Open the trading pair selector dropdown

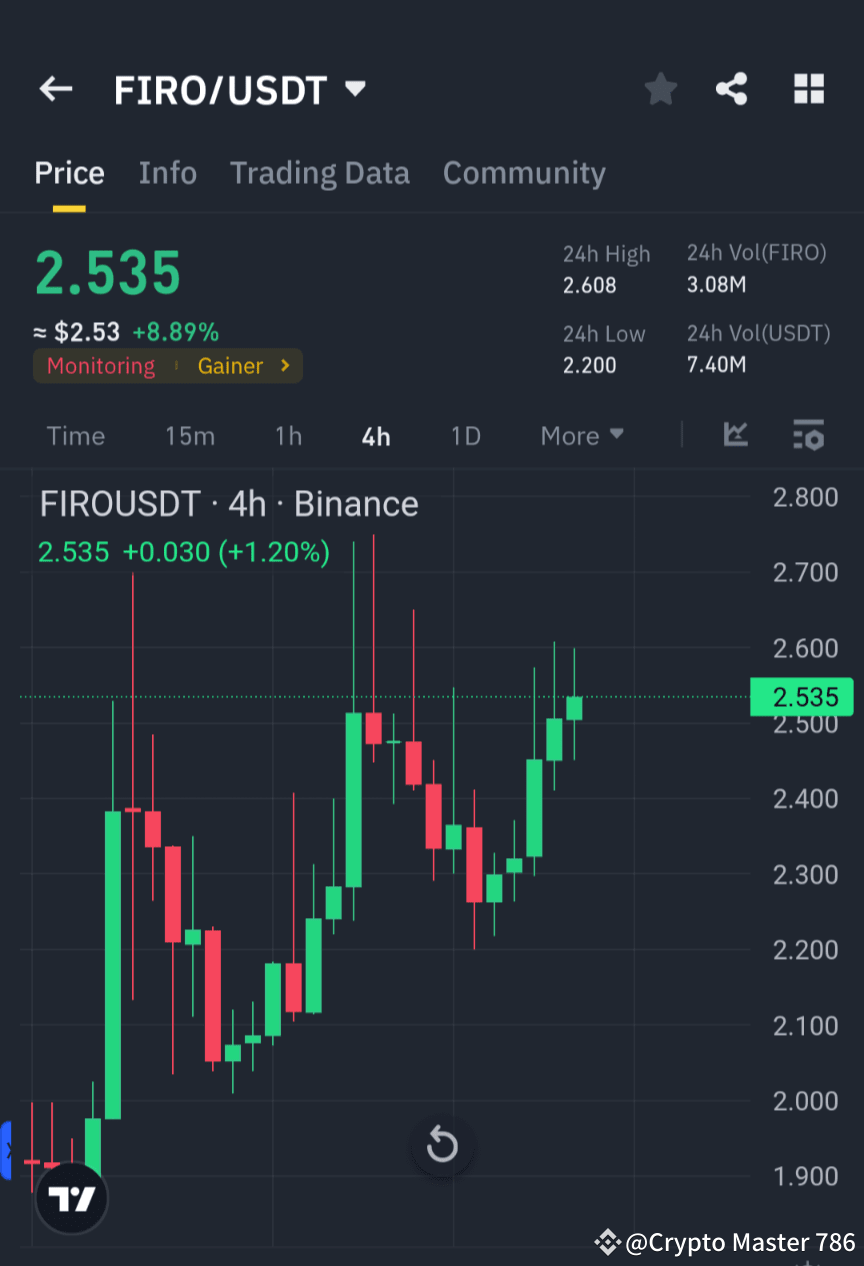pyautogui.click(x=355, y=89)
